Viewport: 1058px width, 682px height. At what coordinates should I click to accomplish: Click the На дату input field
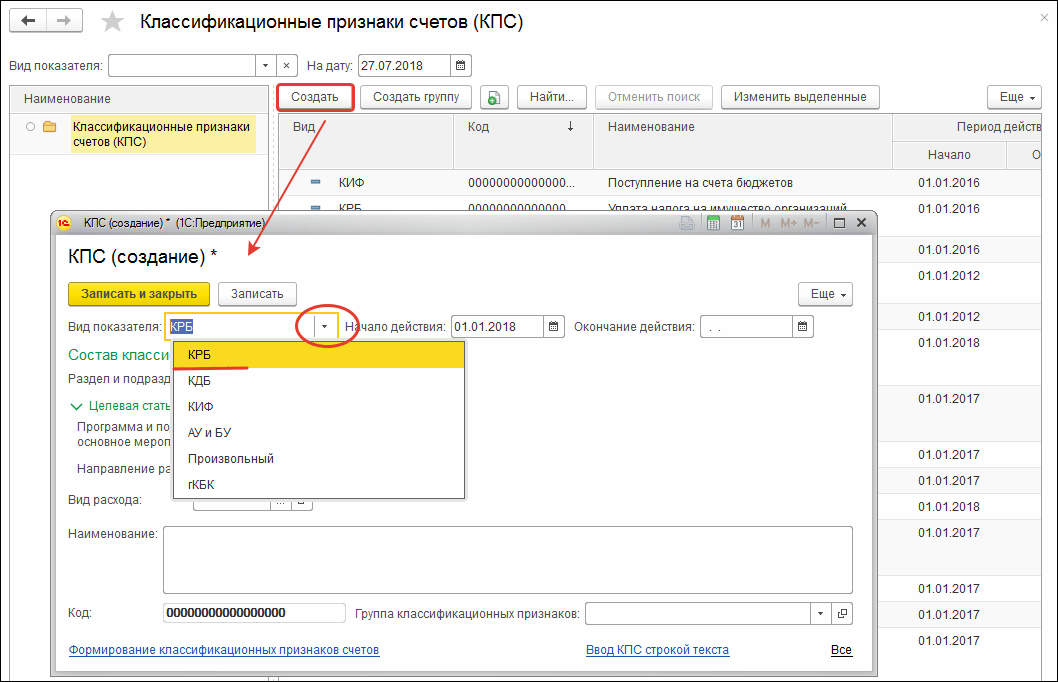click(x=404, y=65)
